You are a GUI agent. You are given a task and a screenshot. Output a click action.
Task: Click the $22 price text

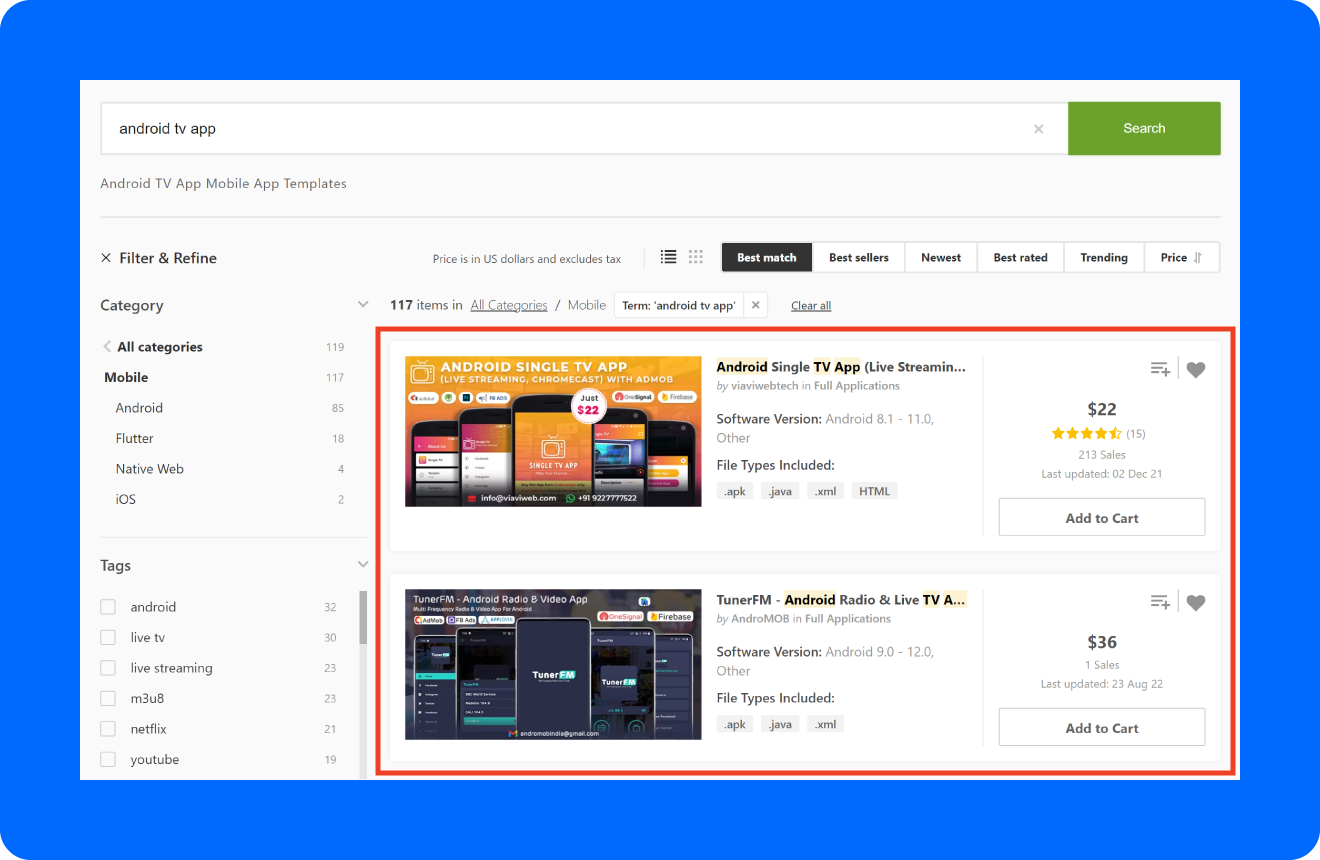tap(1102, 409)
